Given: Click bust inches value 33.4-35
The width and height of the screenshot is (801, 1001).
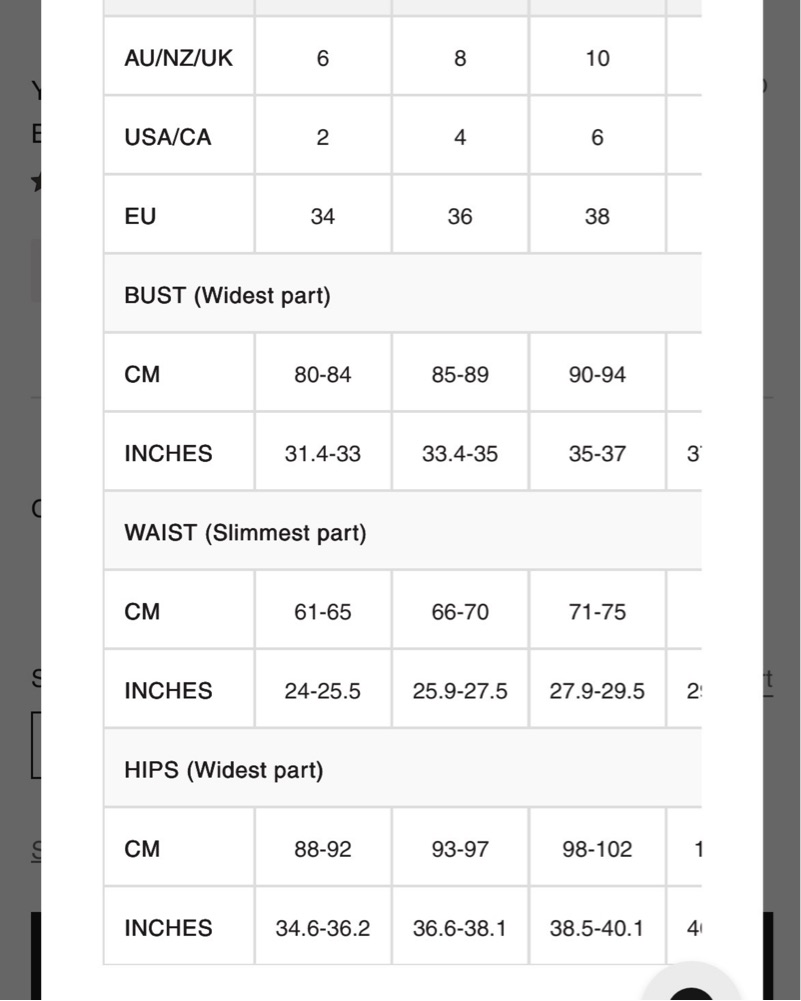Looking at the screenshot, I should tap(460, 454).
